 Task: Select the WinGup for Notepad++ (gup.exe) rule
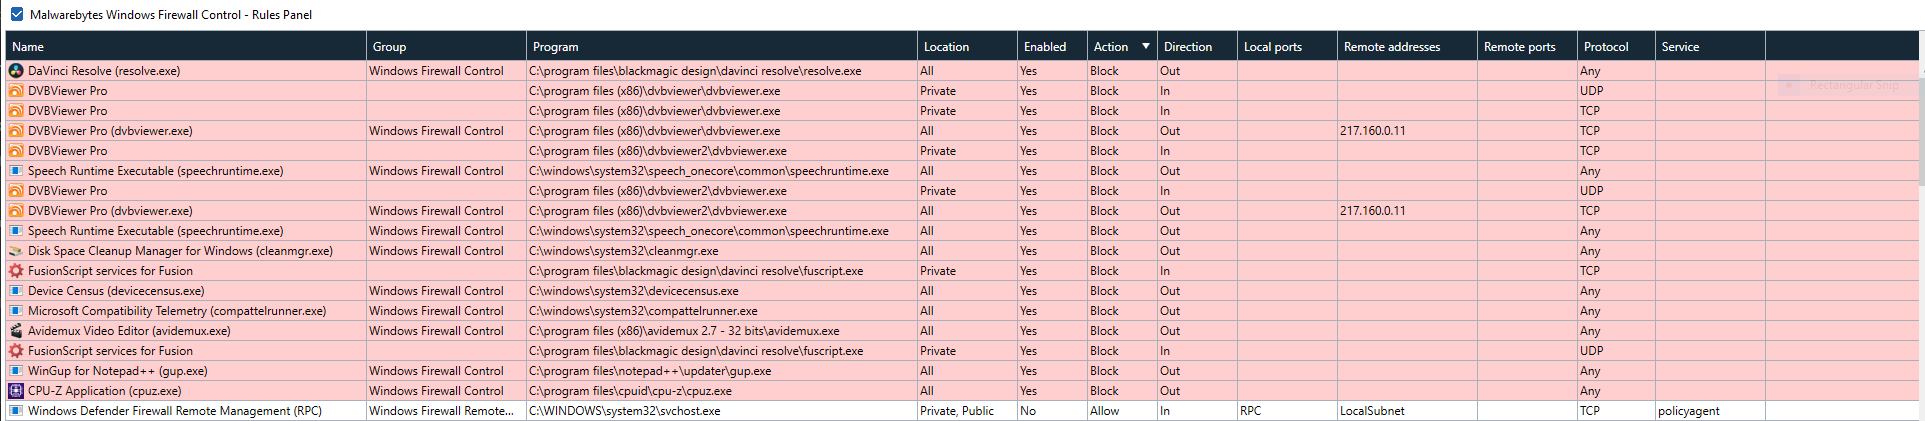[118, 371]
